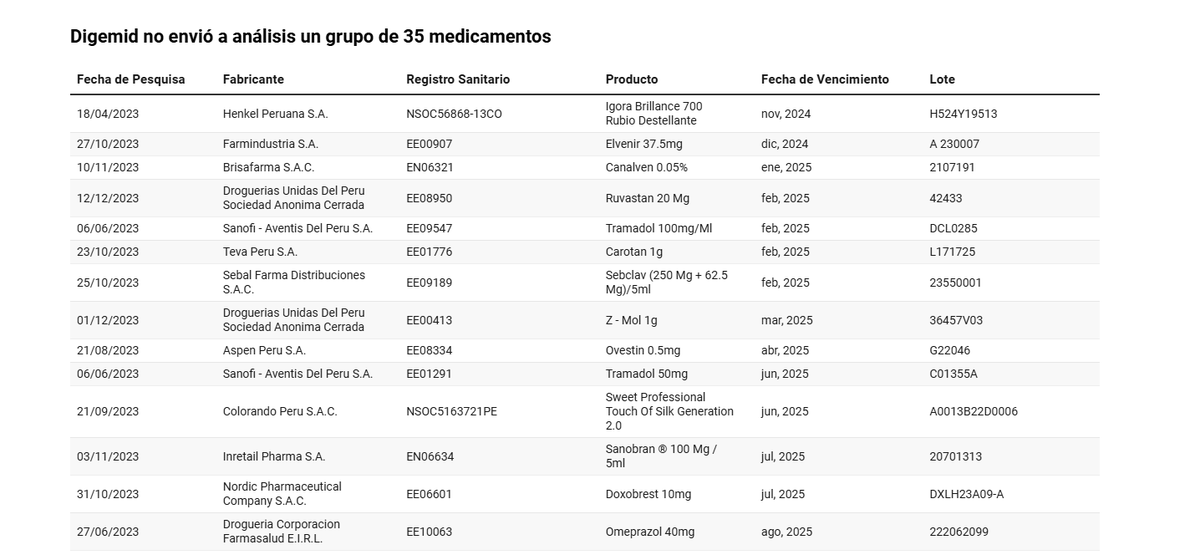Select lot A0013B22D0006
Image resolution: width=1200 pixels, height=555 pixels.
point(974,411)
